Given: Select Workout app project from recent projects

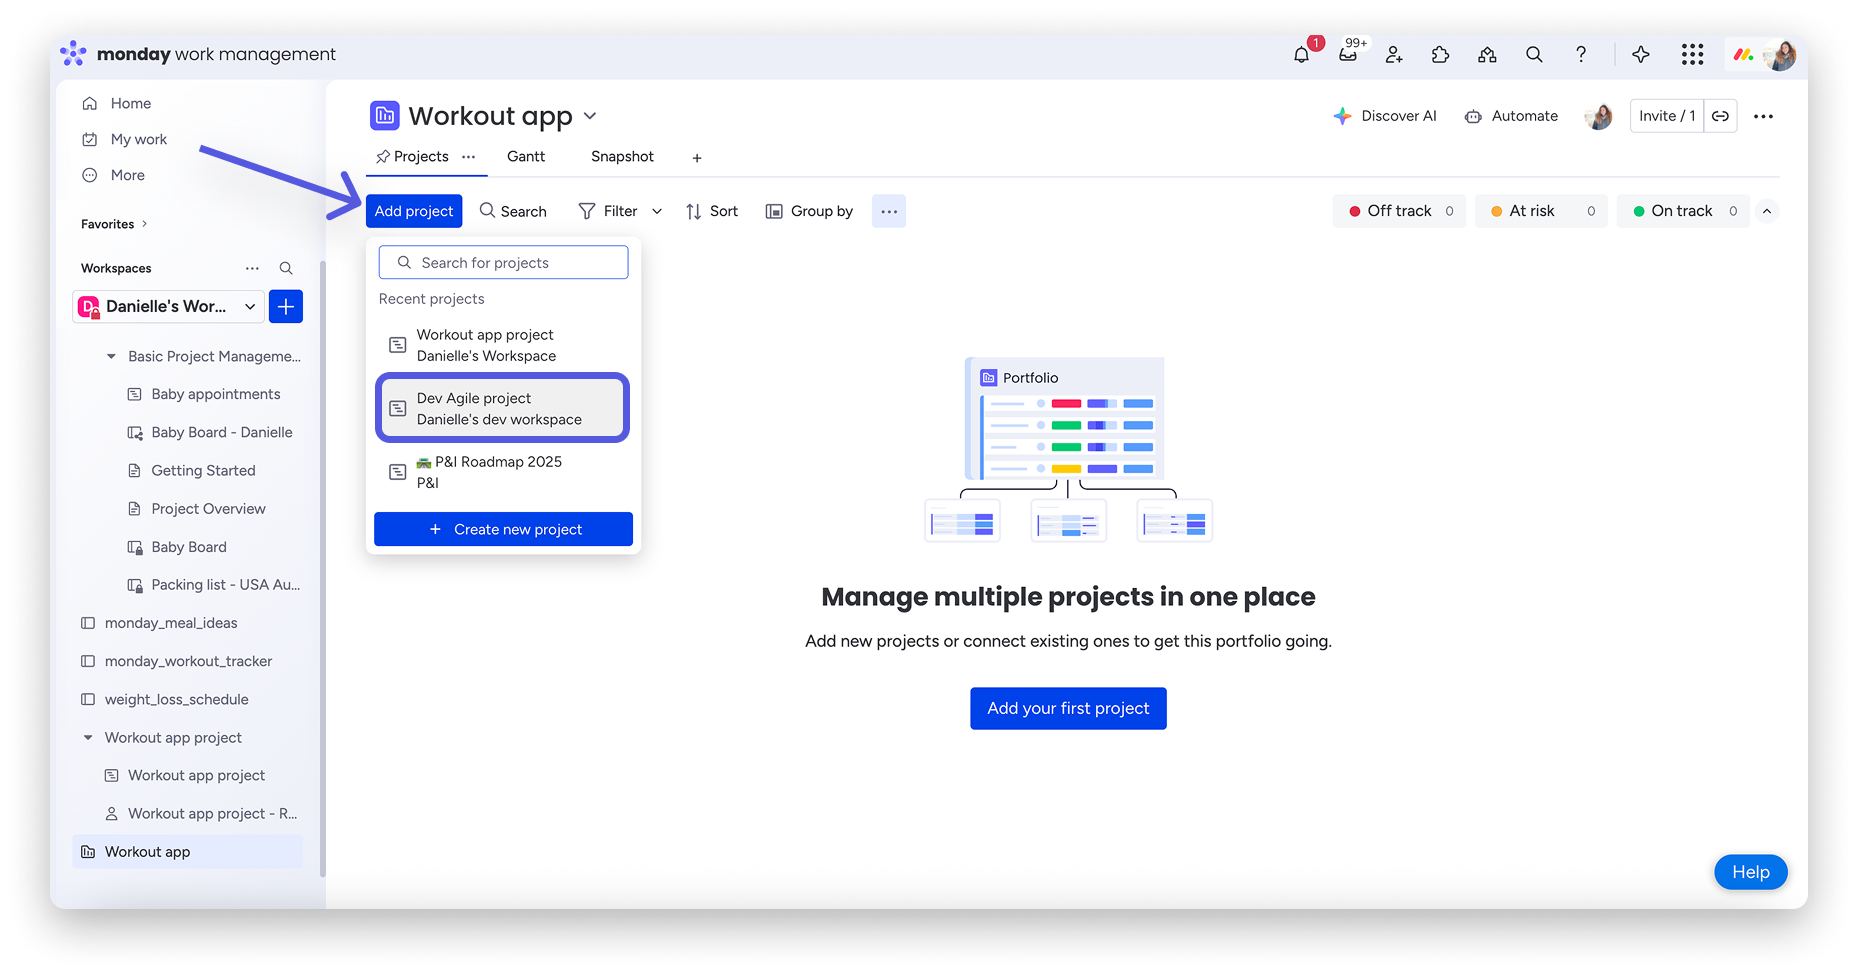Looking at the screenshot, I should [503, 345].
